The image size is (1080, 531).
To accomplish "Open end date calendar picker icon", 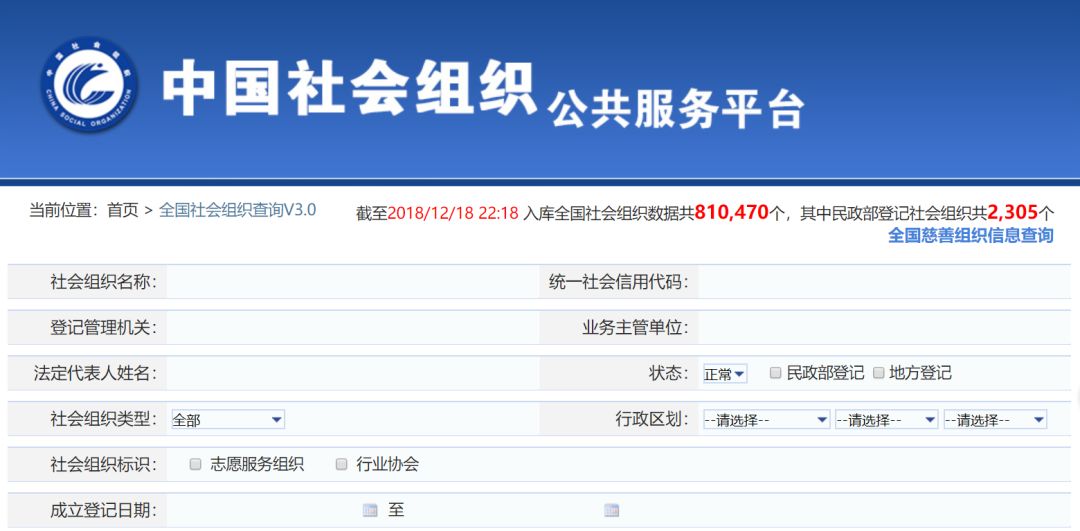I will click(x=611, y=510).
